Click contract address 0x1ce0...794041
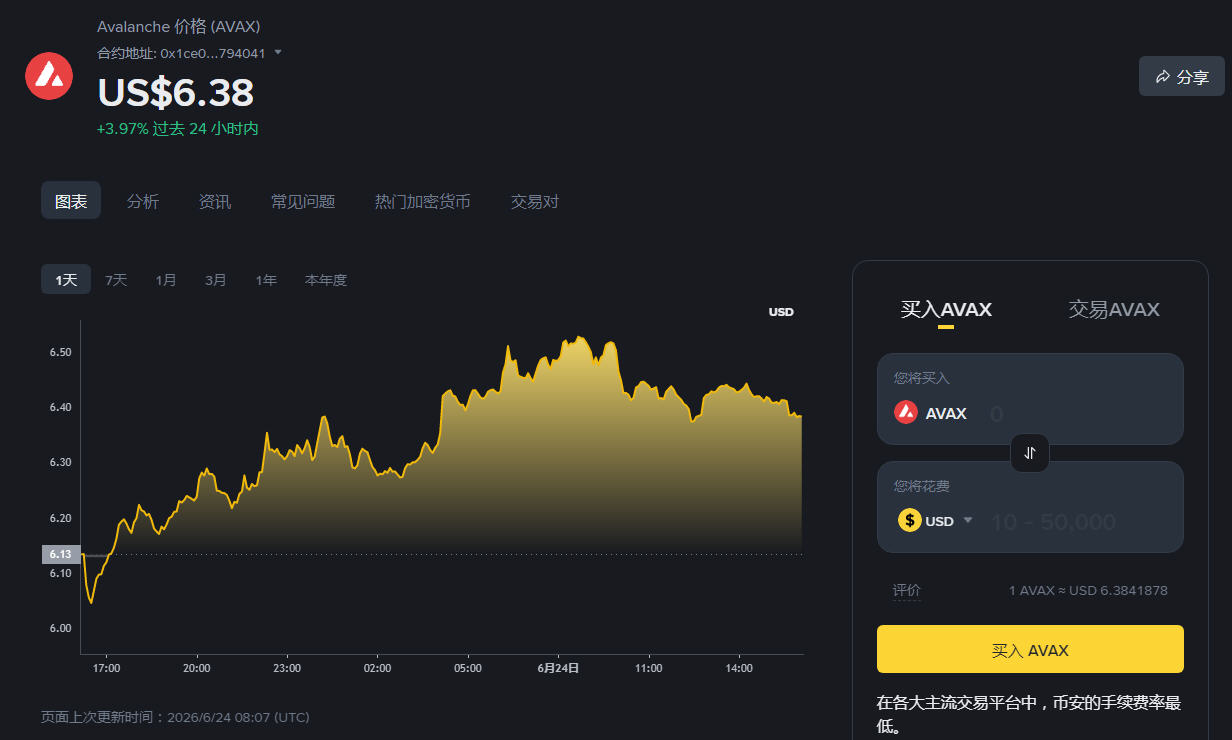Image resolution: width=1232 pixels, height=740 pixels. pos(213,52)
